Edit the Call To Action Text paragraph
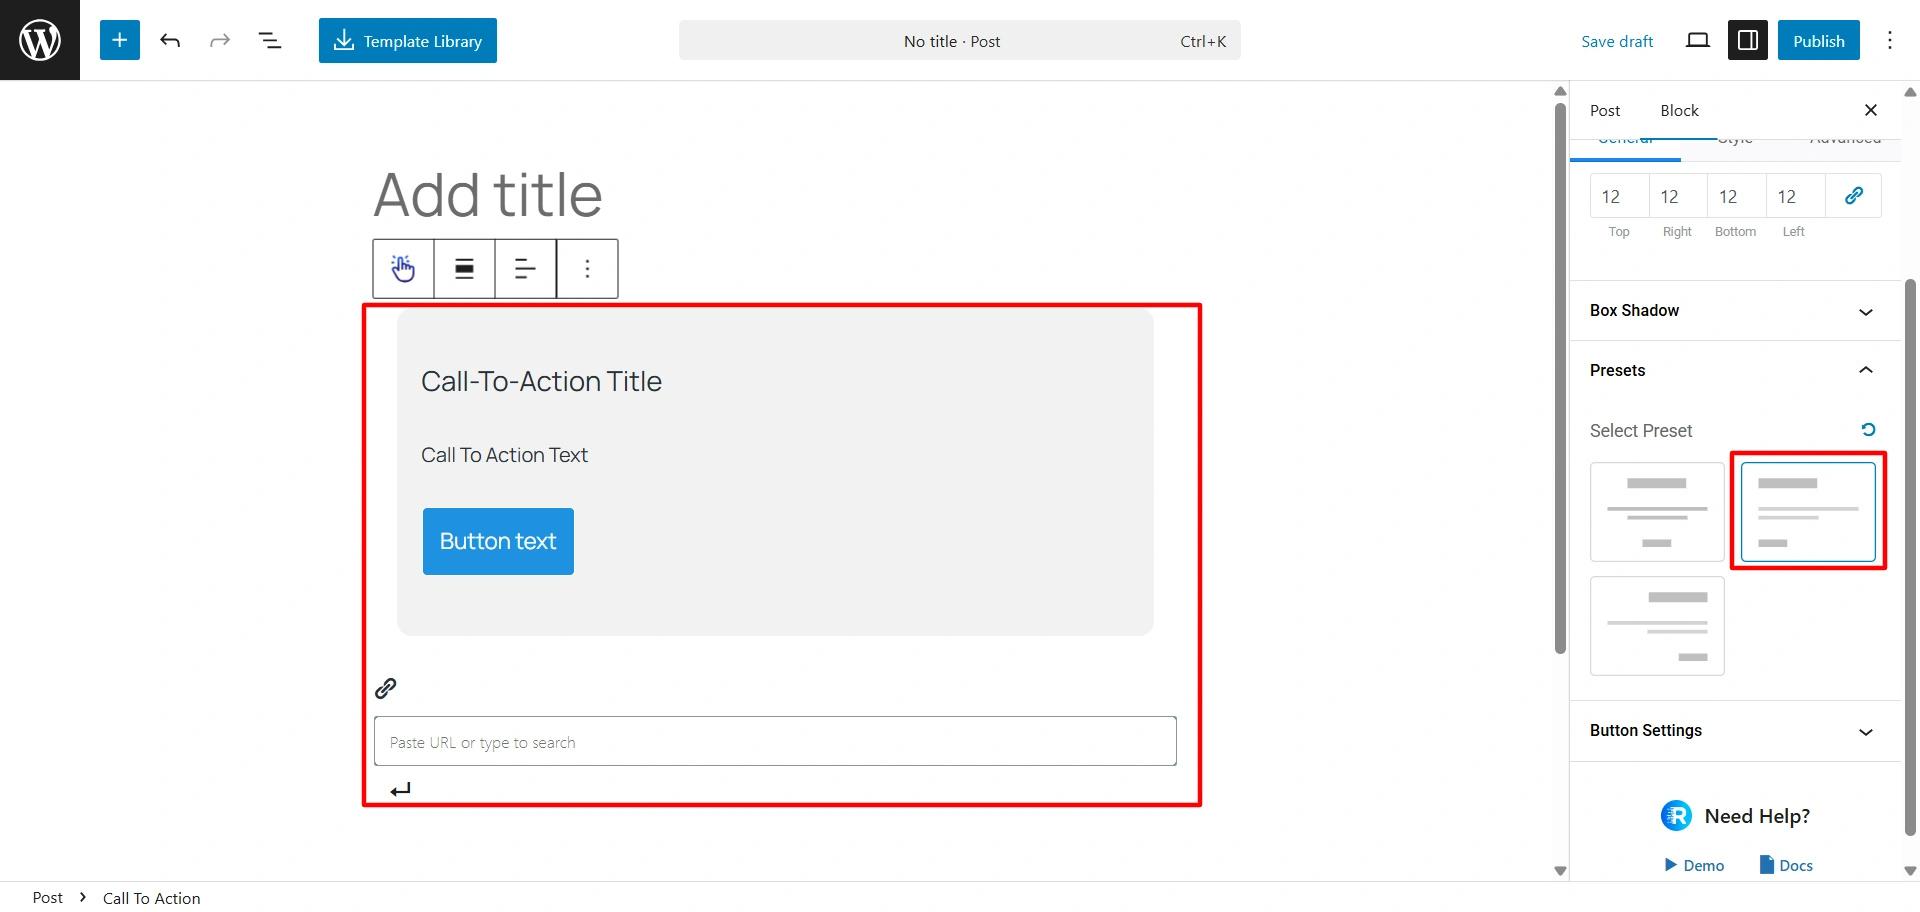The width and height of the screenshot is (1920, 912). (504, 455)
